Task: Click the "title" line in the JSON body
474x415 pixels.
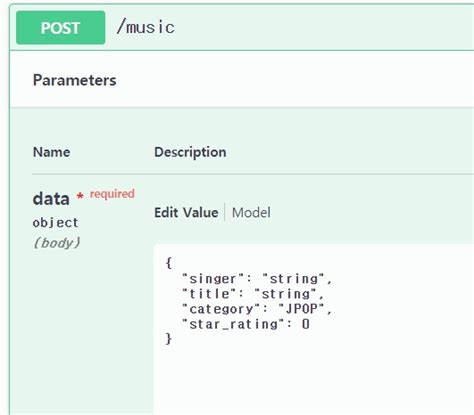Action: (252, 294)
